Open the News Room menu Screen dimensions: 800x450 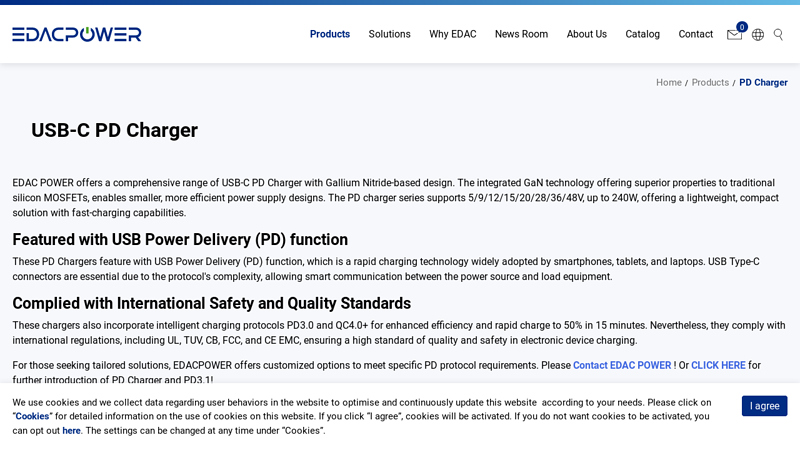[521, 34]
